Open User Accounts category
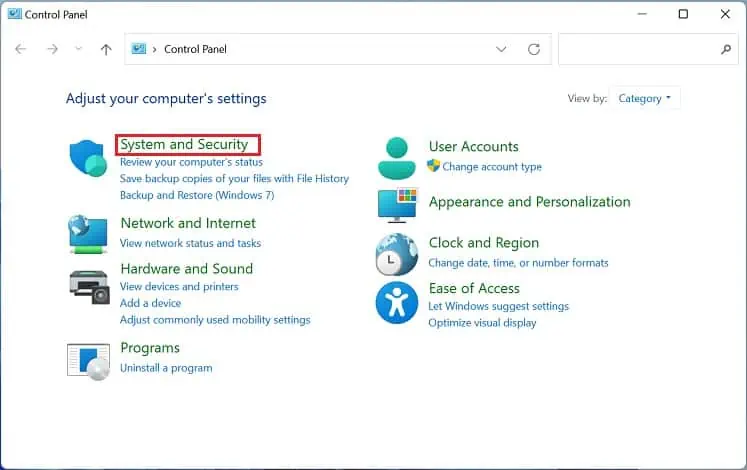The image size is (747, 470). coord(474,146)
